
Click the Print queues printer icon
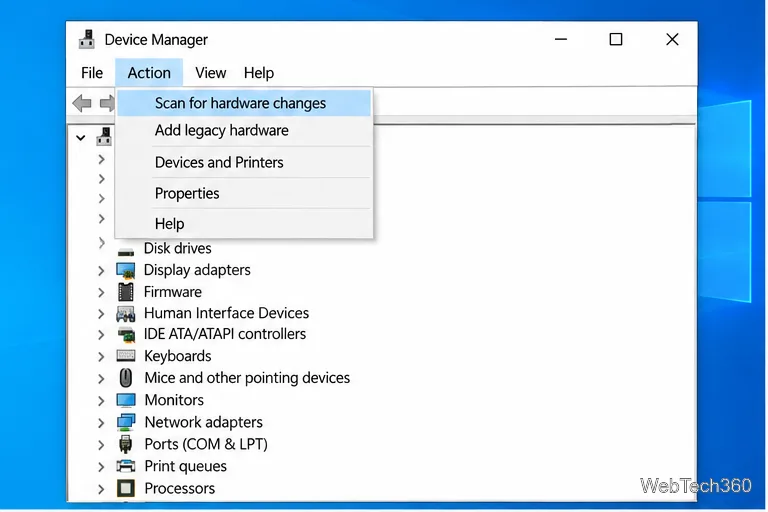click(126, 465)
